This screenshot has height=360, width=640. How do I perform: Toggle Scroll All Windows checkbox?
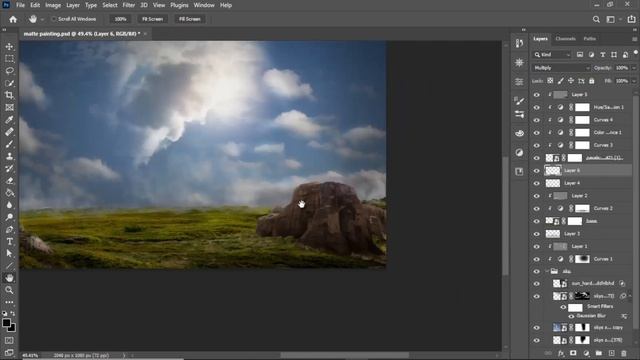(53, 19)
